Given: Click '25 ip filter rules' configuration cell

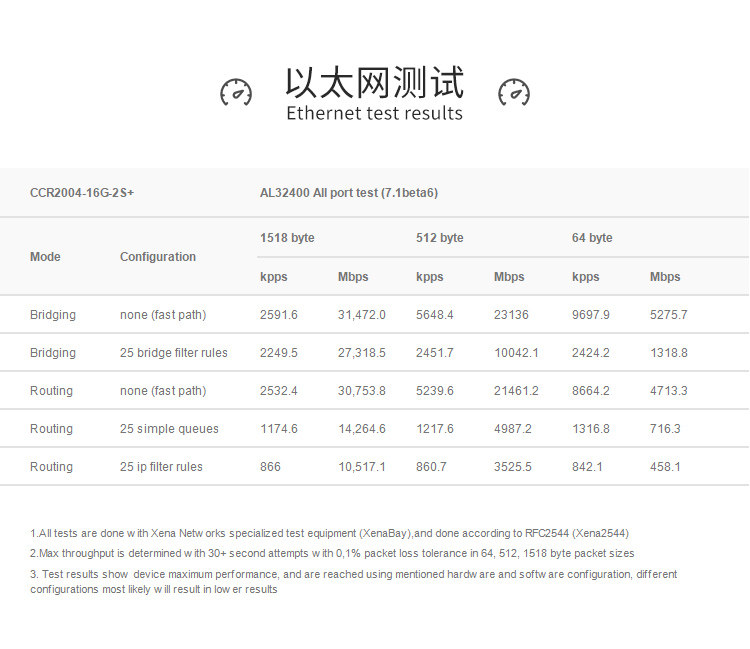Looking at the screenshot, I should 161,467.
